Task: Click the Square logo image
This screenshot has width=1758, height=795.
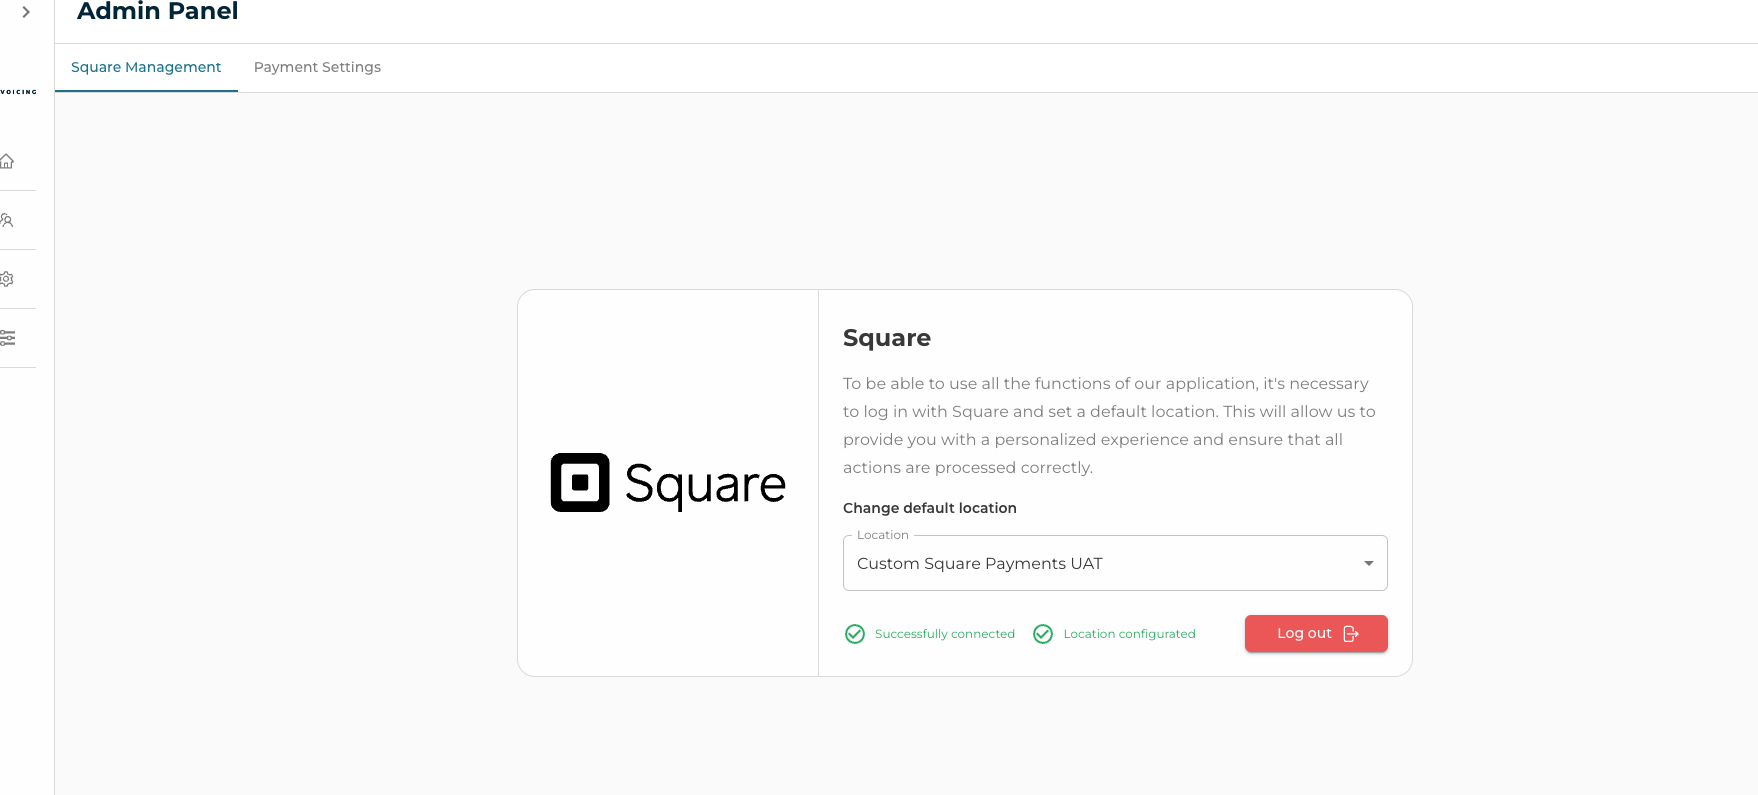Action: click(668, 483)
